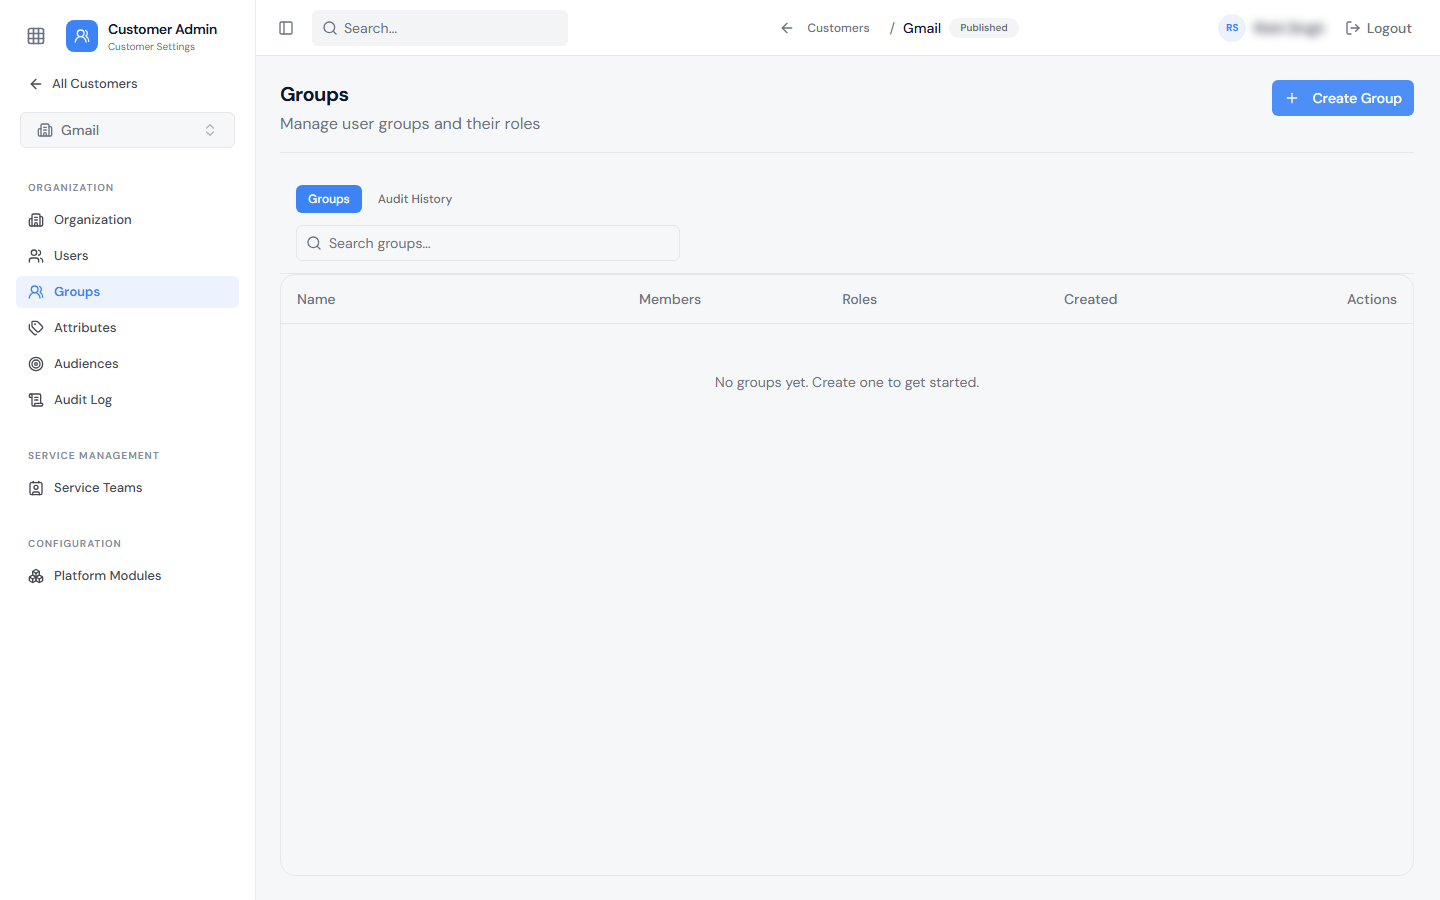Click the back arrow beside Customers breadcrumb
The width and height of the screenshot is (1440, 900).
tap(787, 28)
